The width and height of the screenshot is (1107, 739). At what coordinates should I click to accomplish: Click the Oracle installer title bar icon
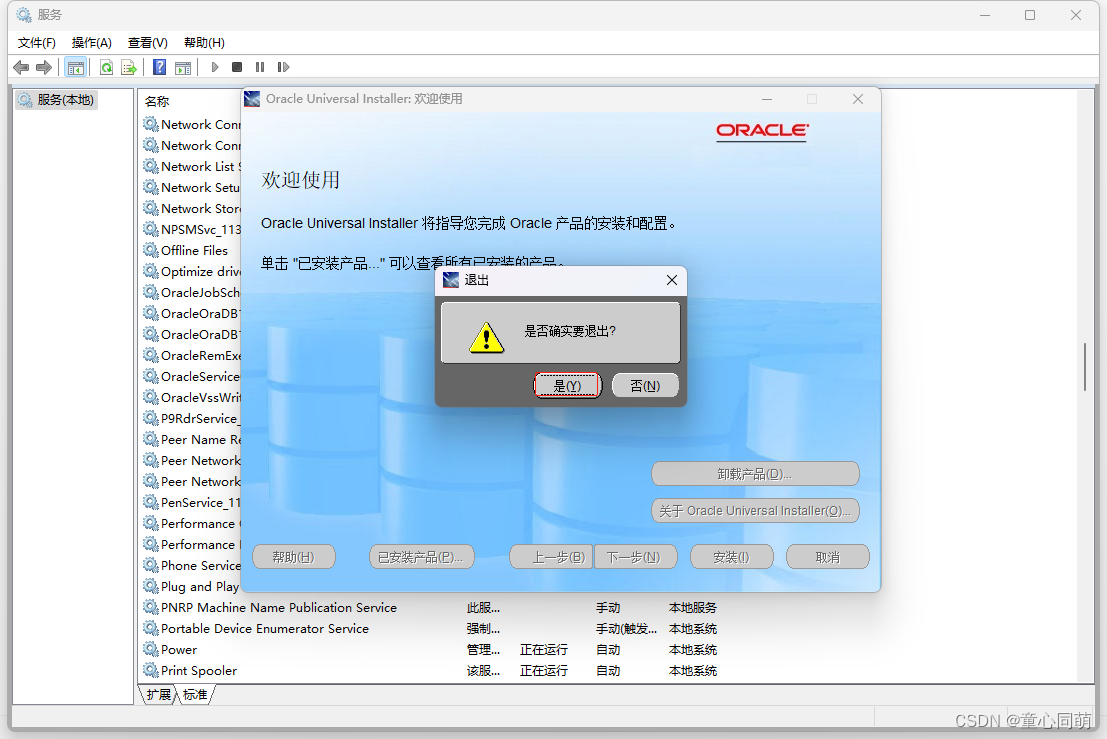(x=252, y=99)
